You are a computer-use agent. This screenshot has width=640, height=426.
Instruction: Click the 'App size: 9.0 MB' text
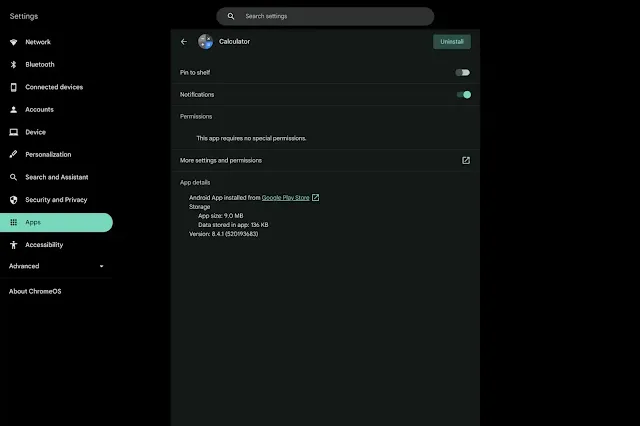pyautogui.click(x=221, y=216)
